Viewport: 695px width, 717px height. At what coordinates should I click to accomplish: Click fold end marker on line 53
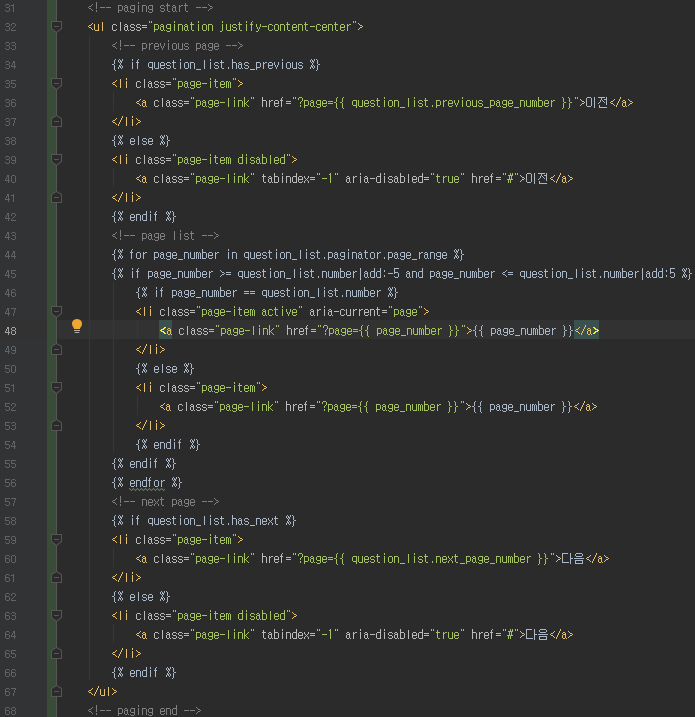pos(57,426)
